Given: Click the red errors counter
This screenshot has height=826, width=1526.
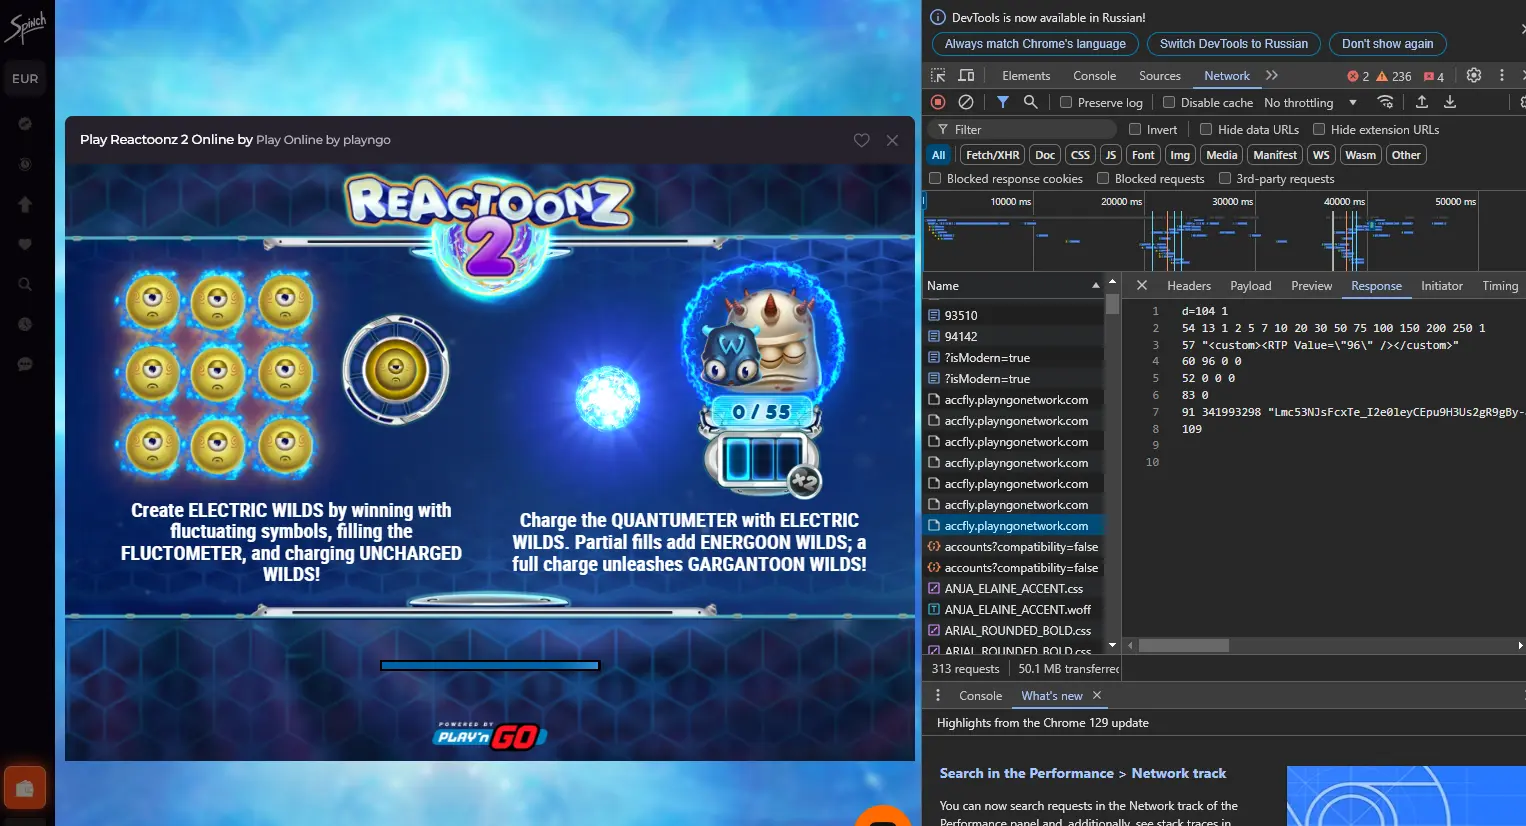Looking at the screenshot, I should (x=1357, y=76).
